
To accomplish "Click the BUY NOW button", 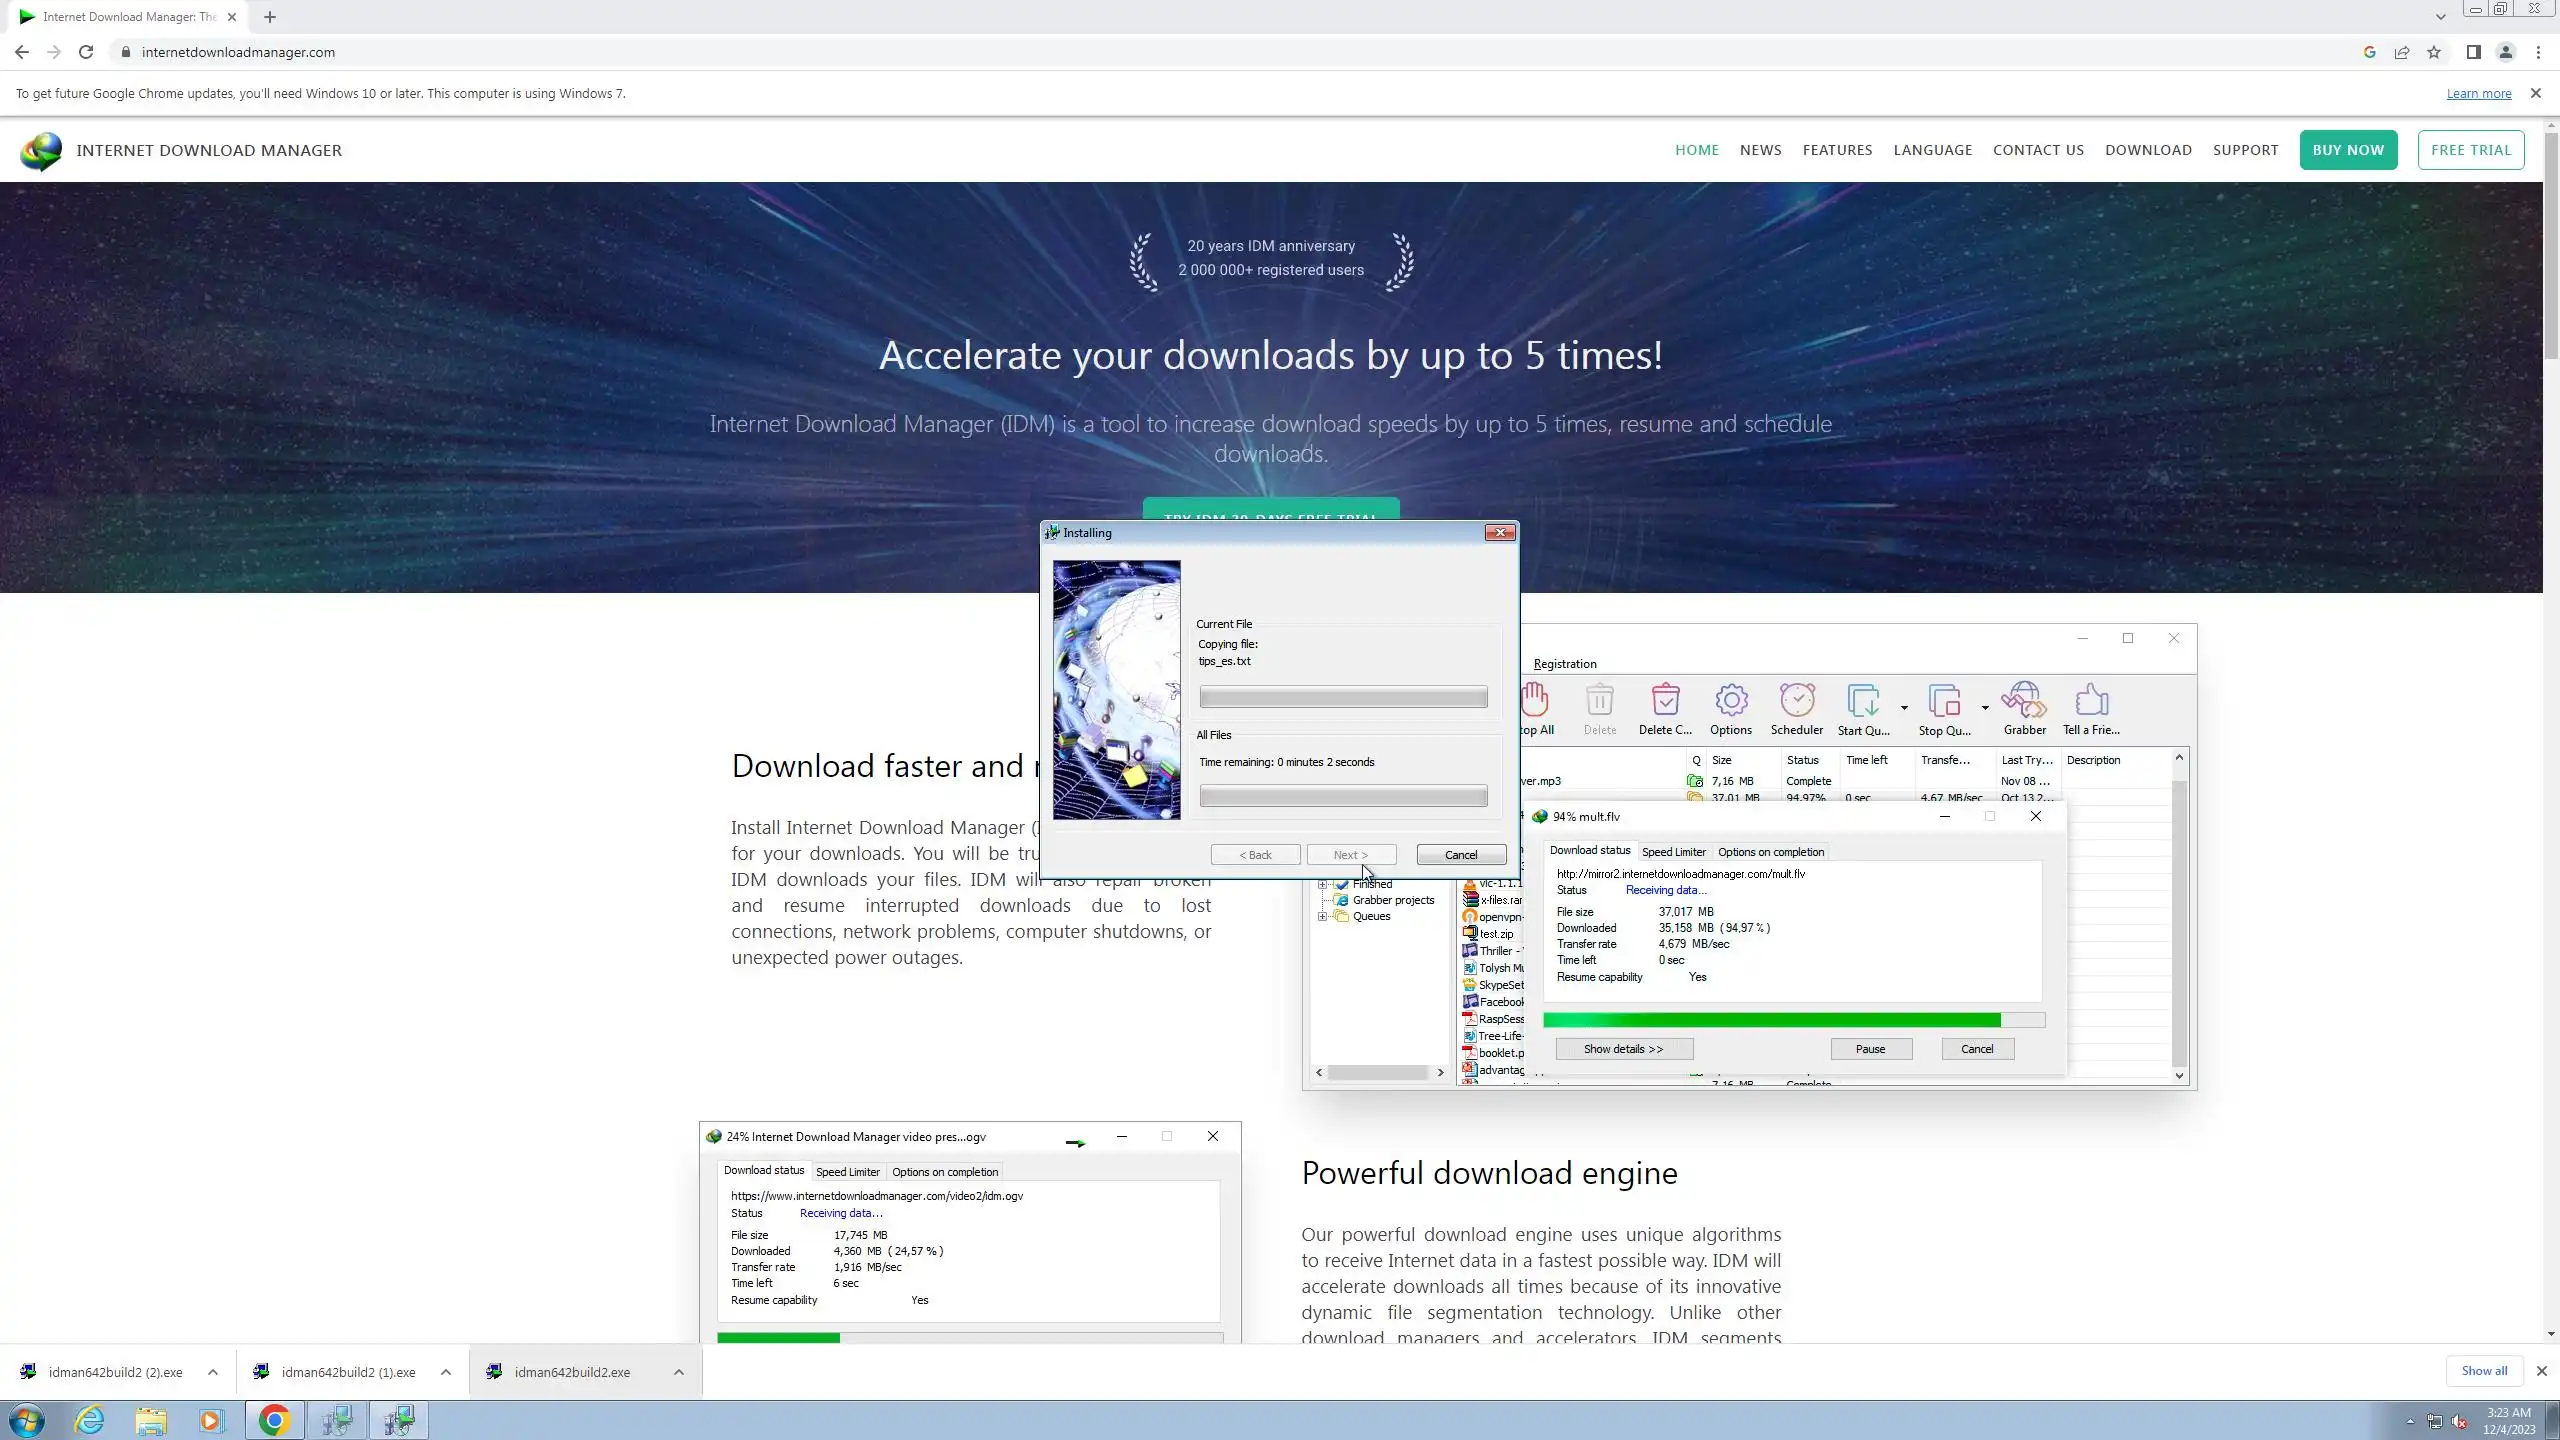I will [x=2347, y=150].
